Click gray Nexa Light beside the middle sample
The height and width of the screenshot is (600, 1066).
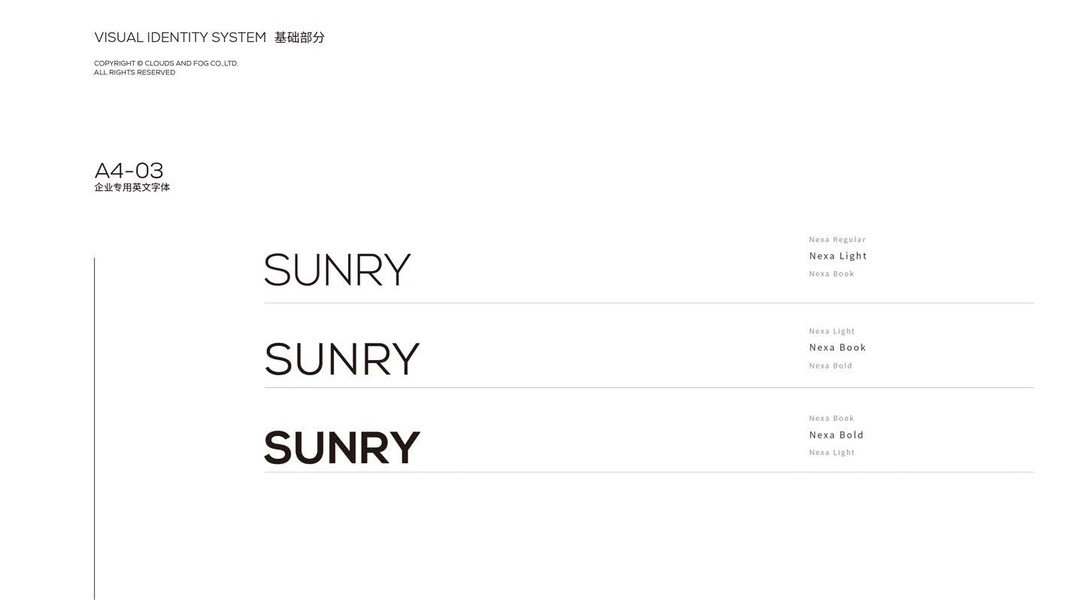[831, 331]
